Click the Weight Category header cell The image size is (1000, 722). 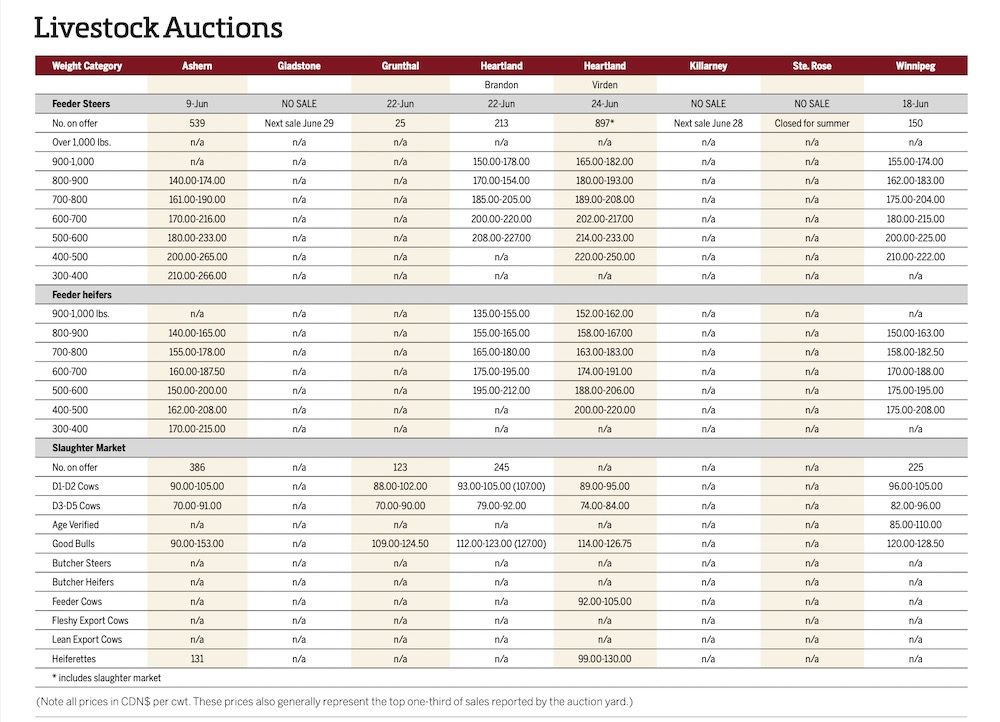(x=87, y=66)
